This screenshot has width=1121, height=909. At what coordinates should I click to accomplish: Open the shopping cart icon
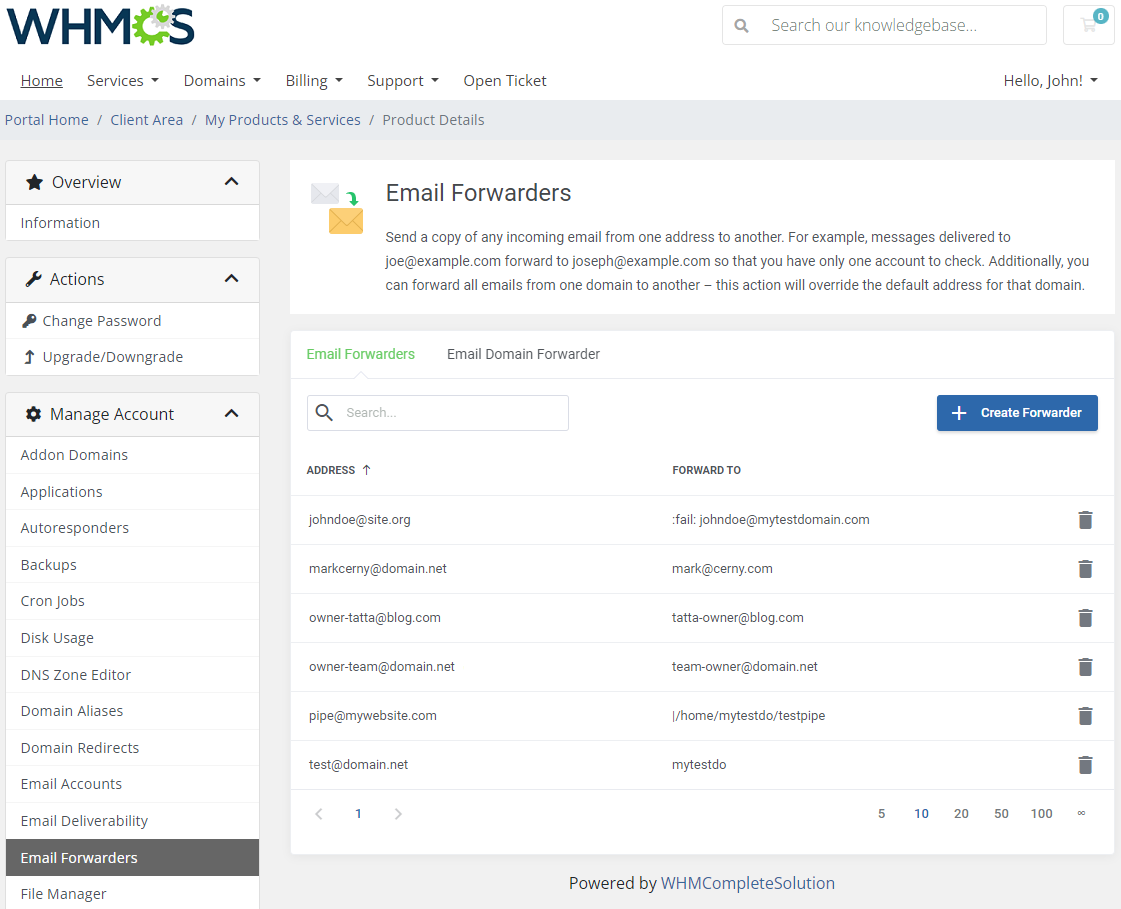click(1089, 25)
